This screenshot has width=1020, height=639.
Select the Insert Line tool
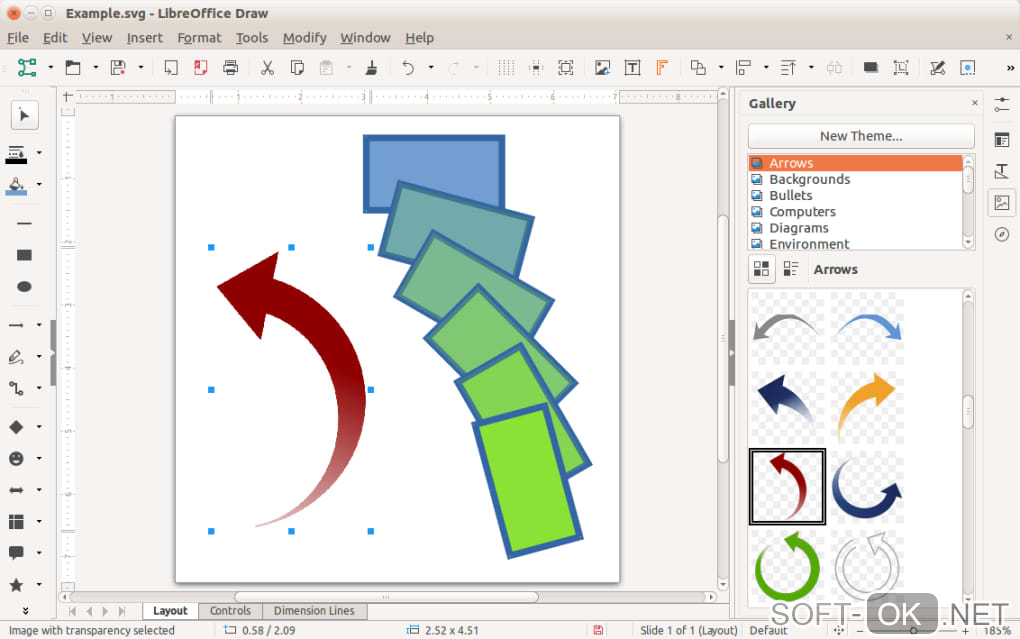(24, 223)
